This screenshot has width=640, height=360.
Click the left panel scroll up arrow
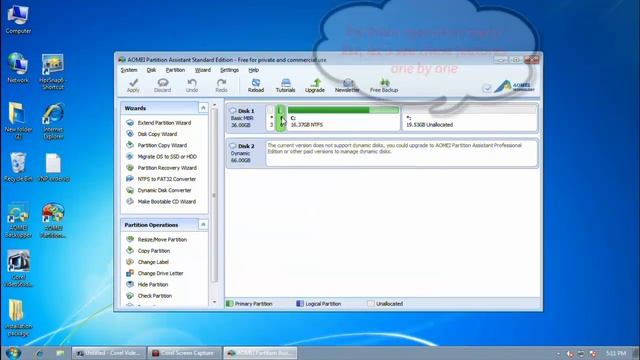(214, 105)
